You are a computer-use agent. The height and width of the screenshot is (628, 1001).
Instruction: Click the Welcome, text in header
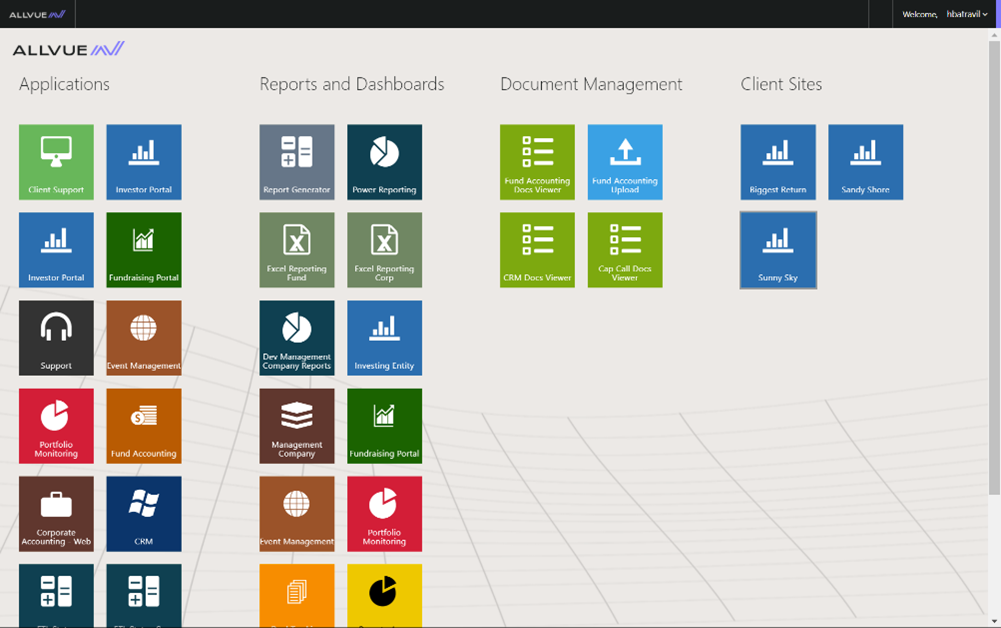click(x=920, y=14)
